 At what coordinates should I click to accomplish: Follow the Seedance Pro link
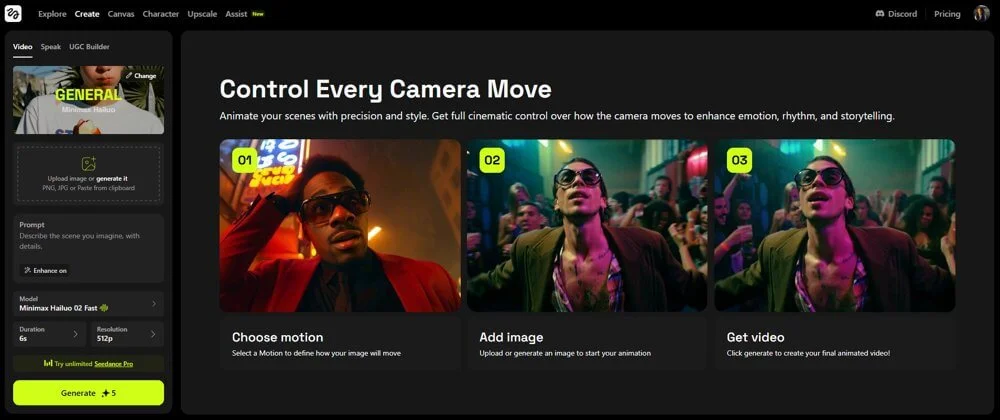[114, 363]
